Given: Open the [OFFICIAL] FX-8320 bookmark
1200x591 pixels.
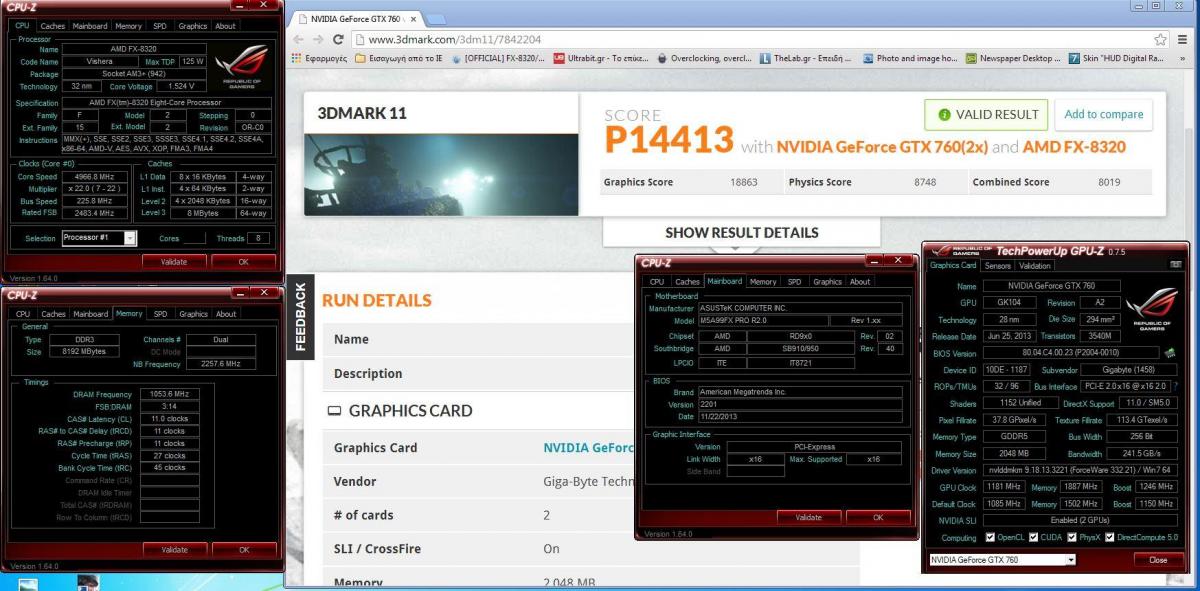Looking at the screenshot, I should click(498, 58).
